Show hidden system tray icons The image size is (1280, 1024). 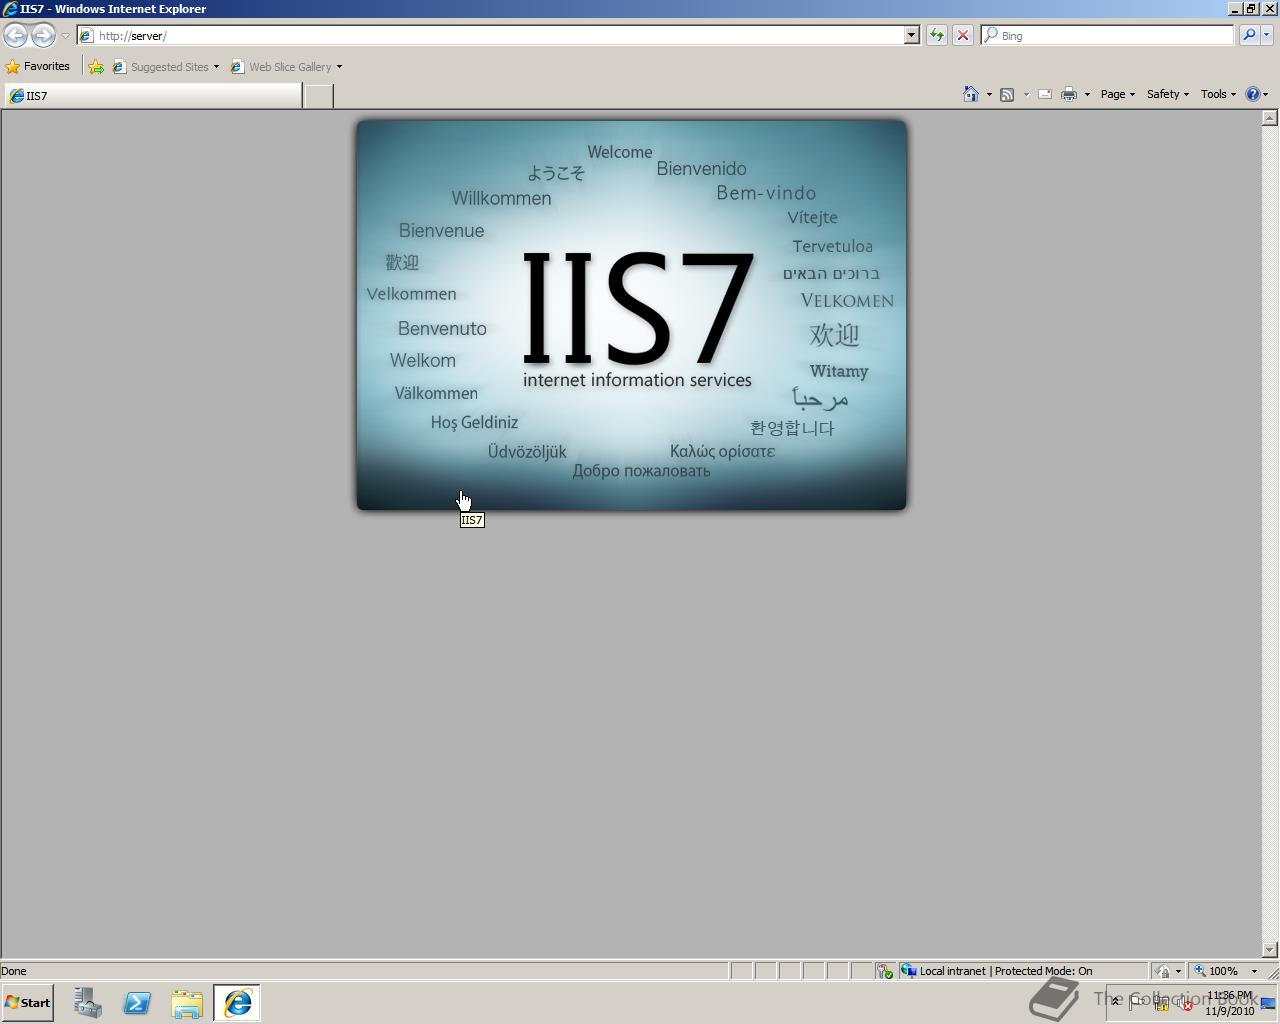tap(1116, 1002)
